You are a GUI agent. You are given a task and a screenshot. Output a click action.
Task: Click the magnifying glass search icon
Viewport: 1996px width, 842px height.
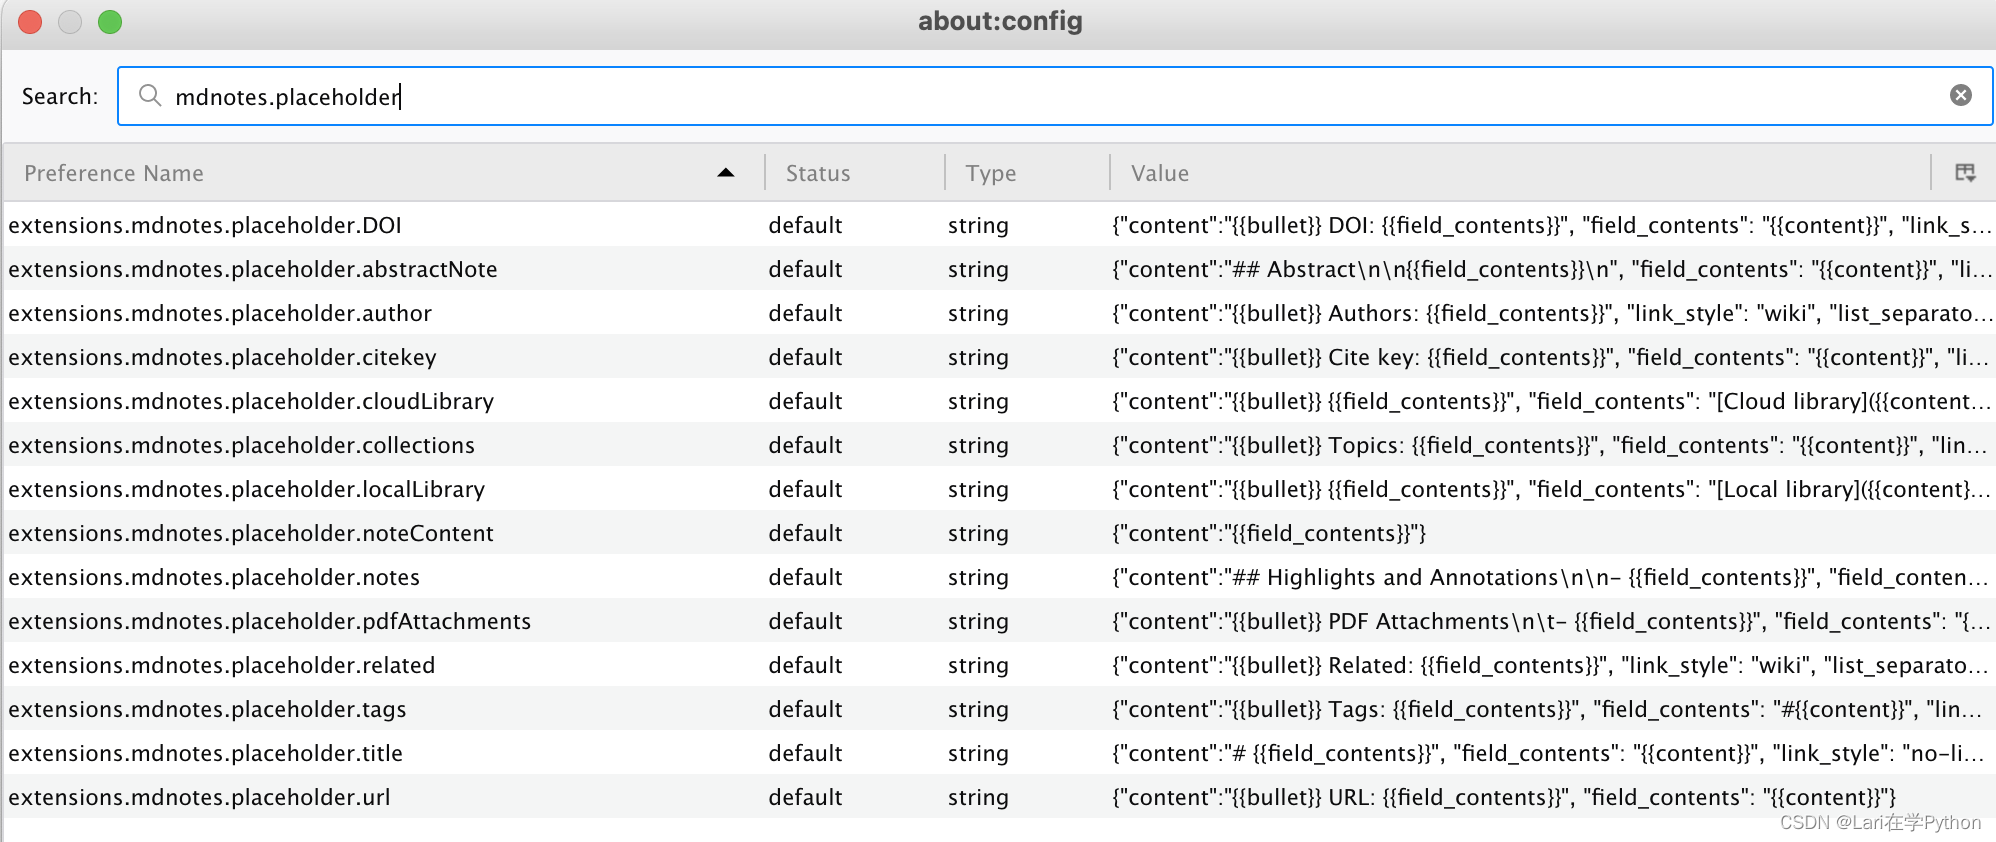(150, 95)
